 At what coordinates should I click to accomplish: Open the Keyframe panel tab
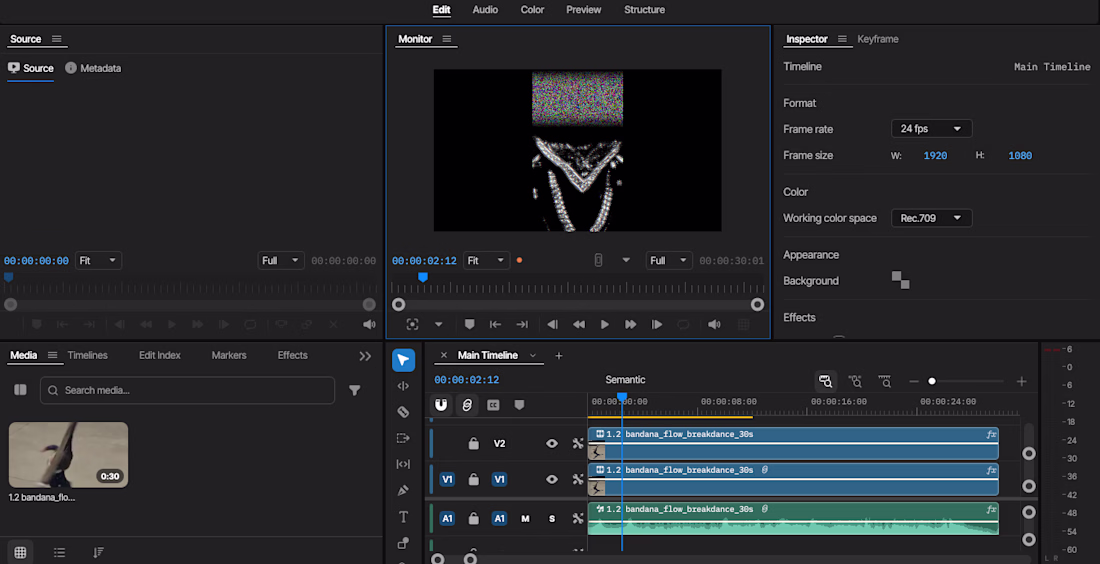click(878, 39)
